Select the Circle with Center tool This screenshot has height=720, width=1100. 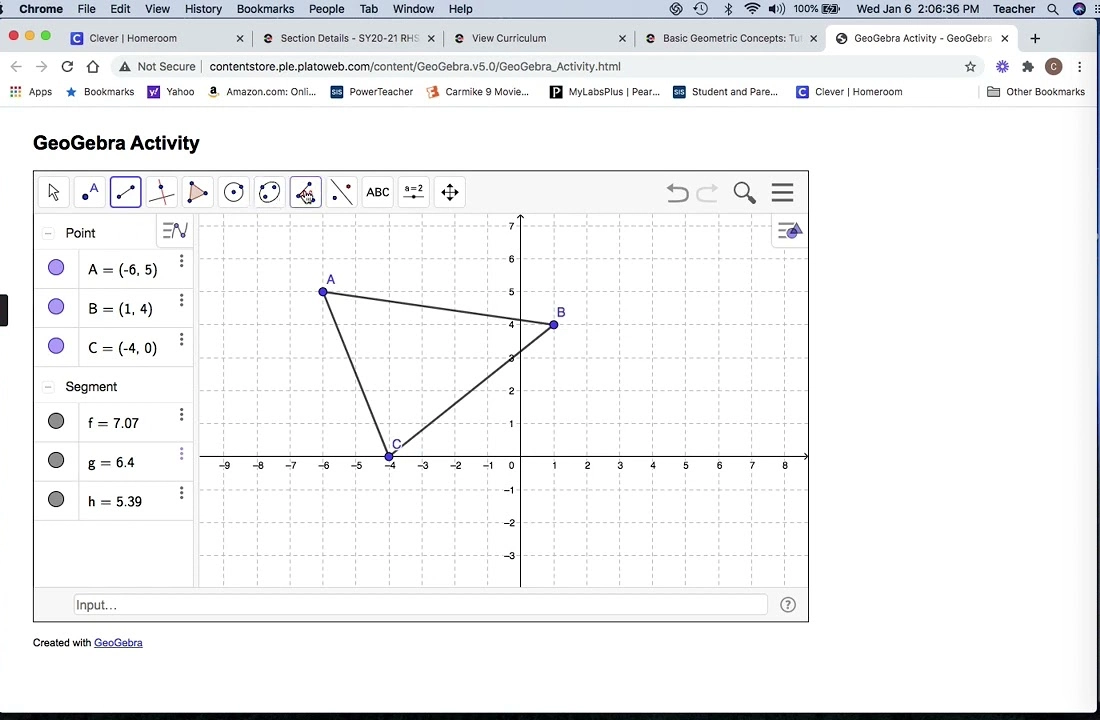pos(234,192)
